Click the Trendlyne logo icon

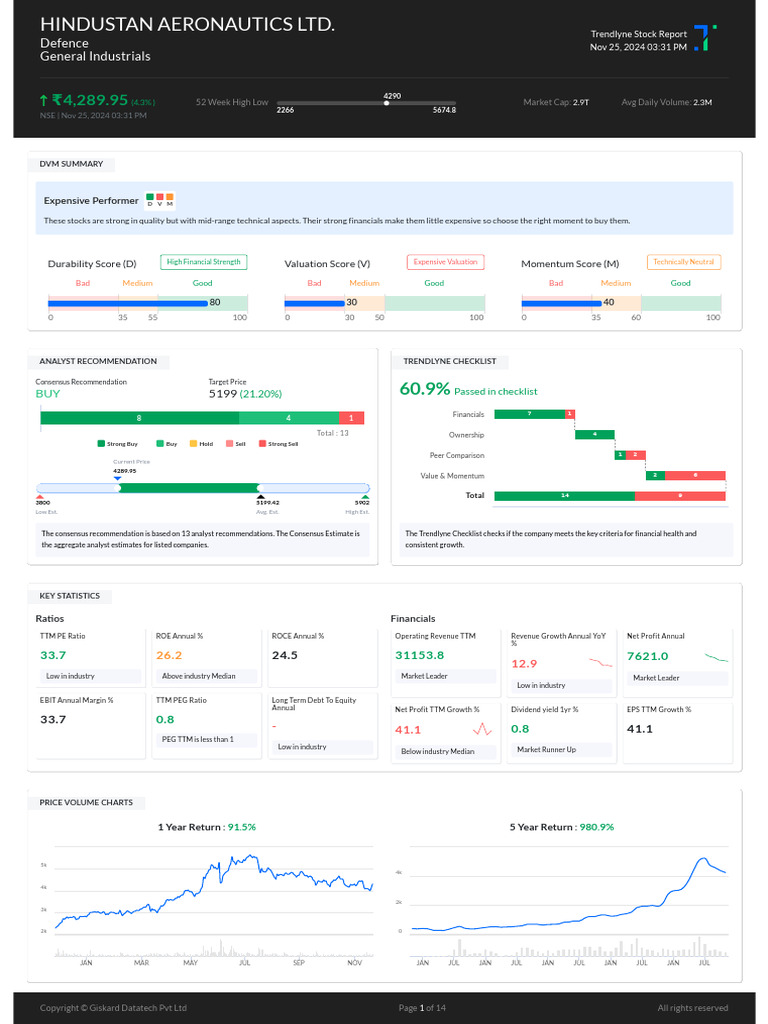705,38
